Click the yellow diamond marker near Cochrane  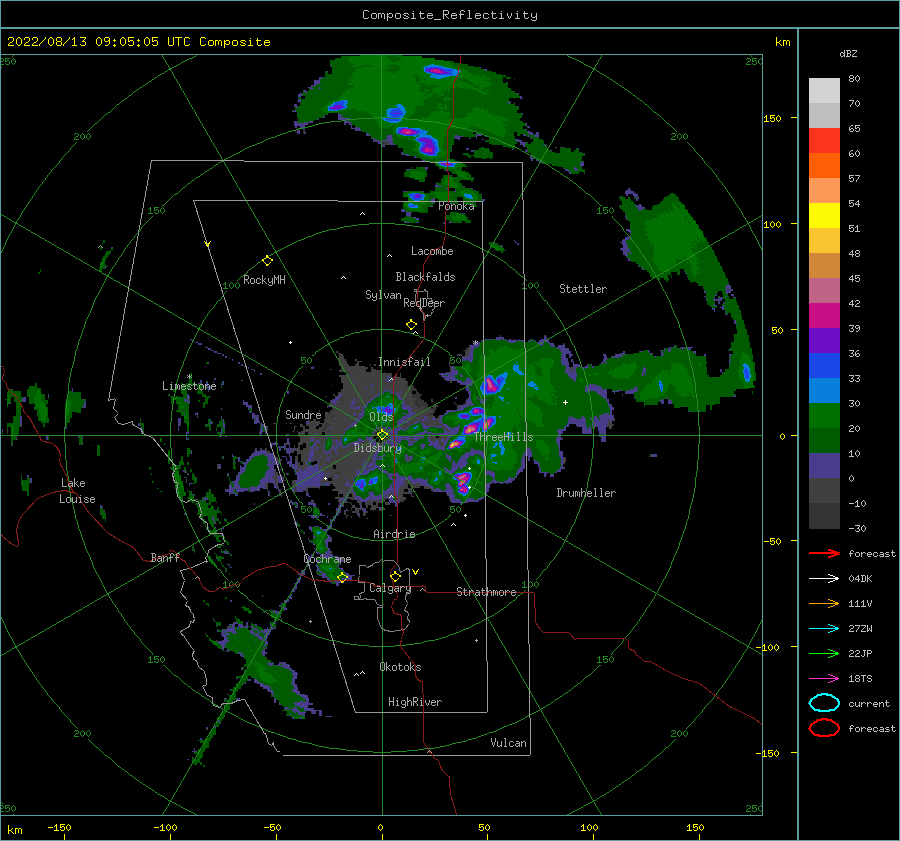342,577
